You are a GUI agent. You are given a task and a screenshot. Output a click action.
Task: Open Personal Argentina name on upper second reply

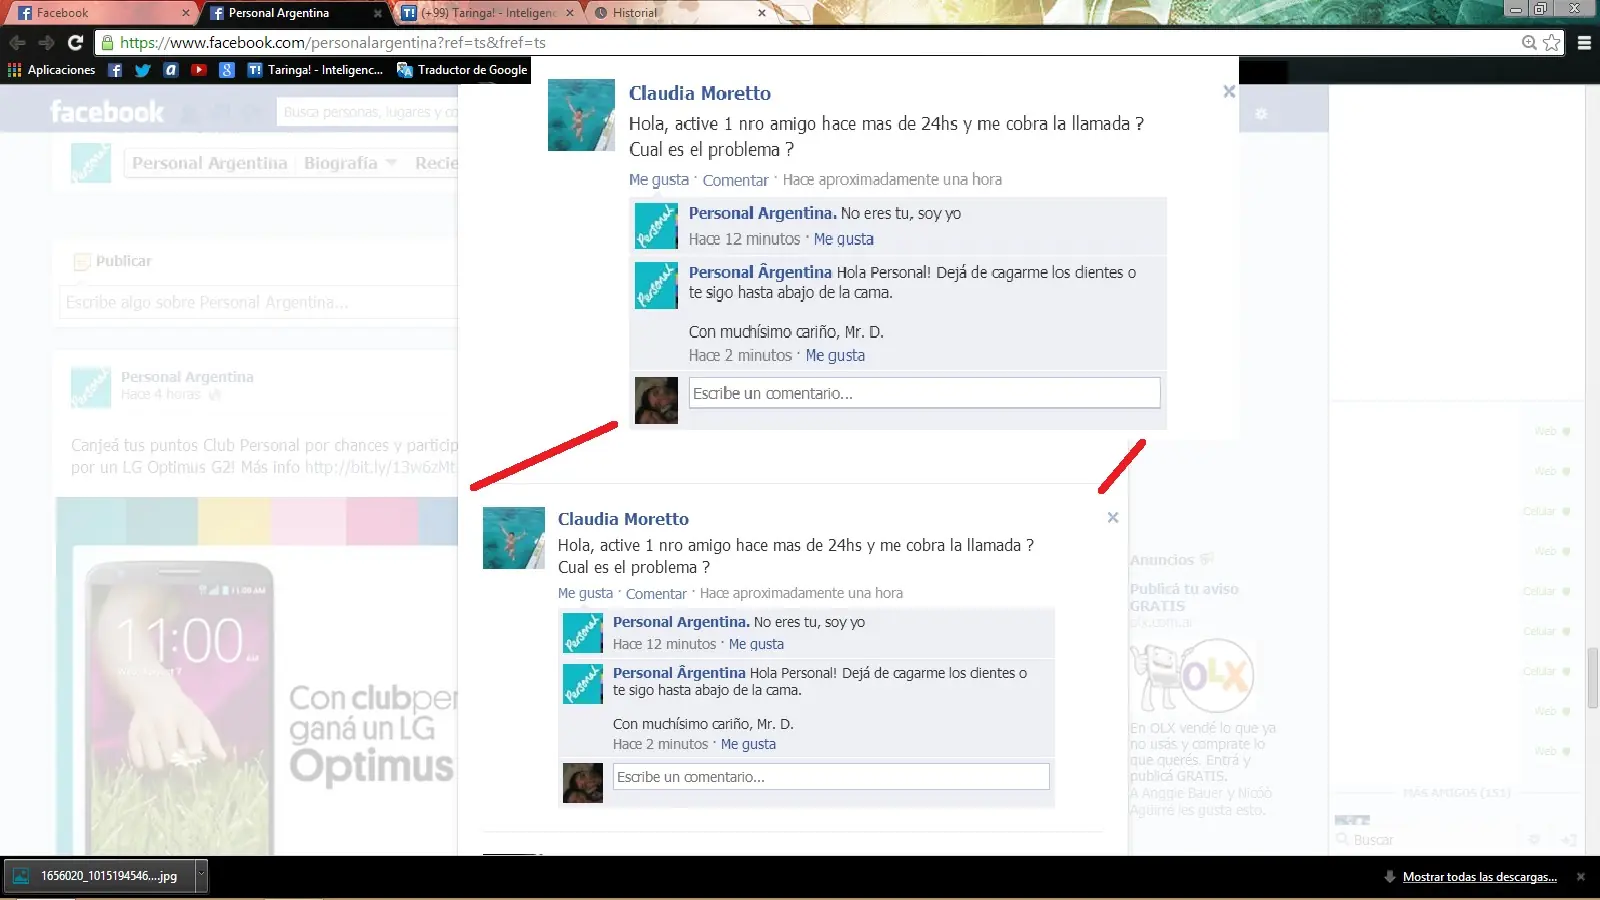[x=760, y=272]
